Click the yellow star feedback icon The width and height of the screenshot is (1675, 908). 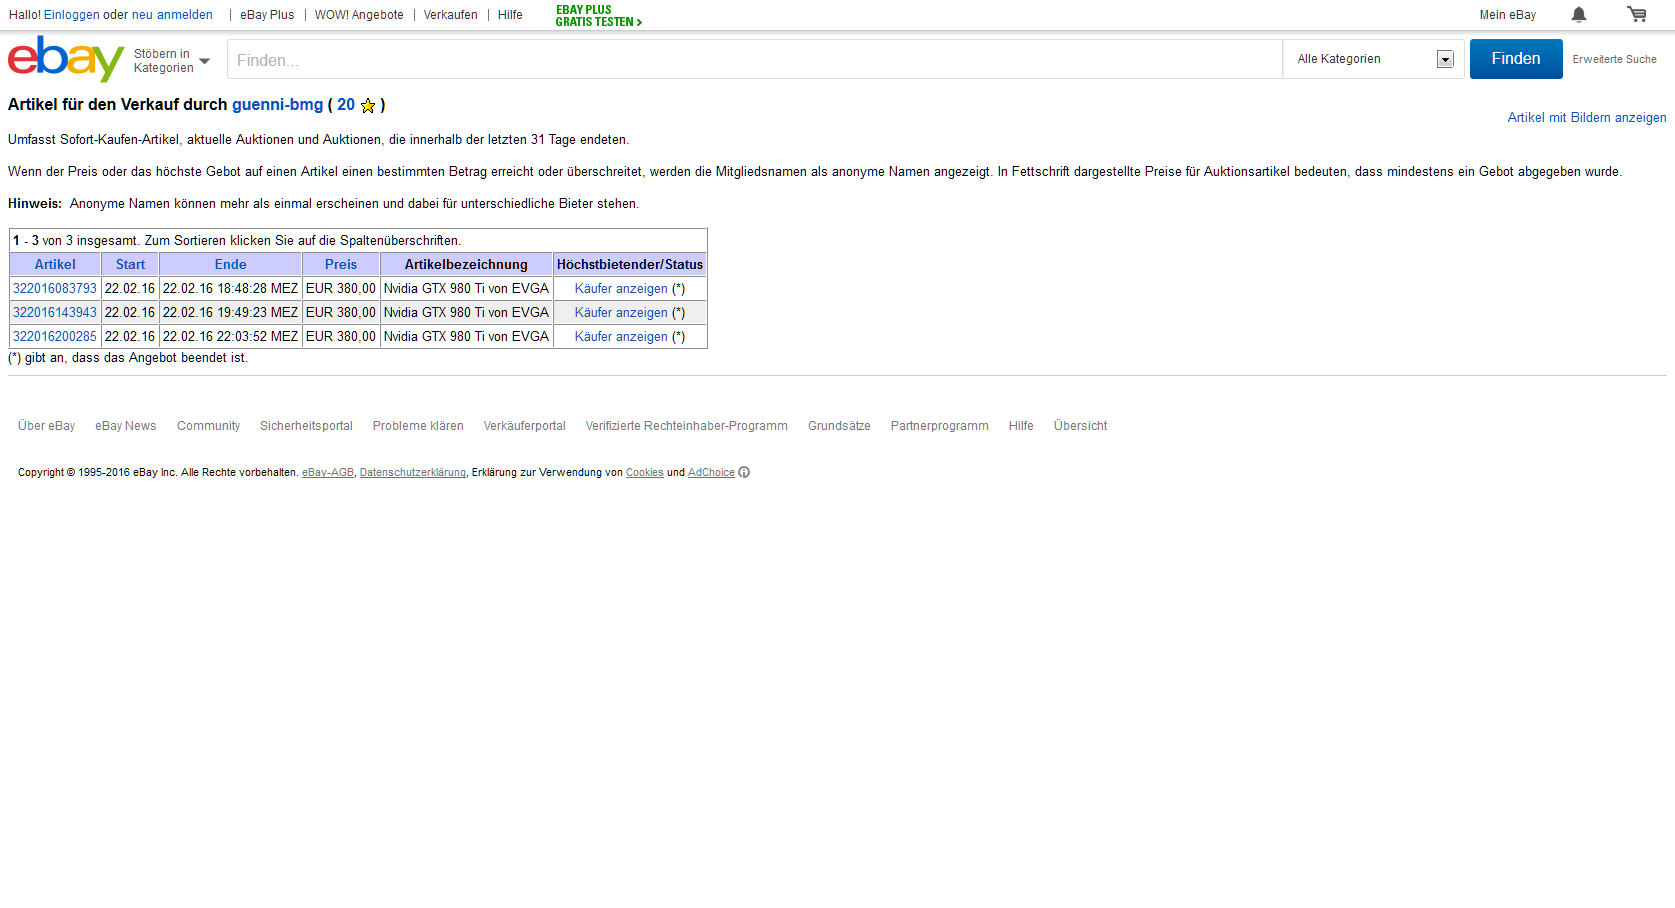click(x=368, y=105)
